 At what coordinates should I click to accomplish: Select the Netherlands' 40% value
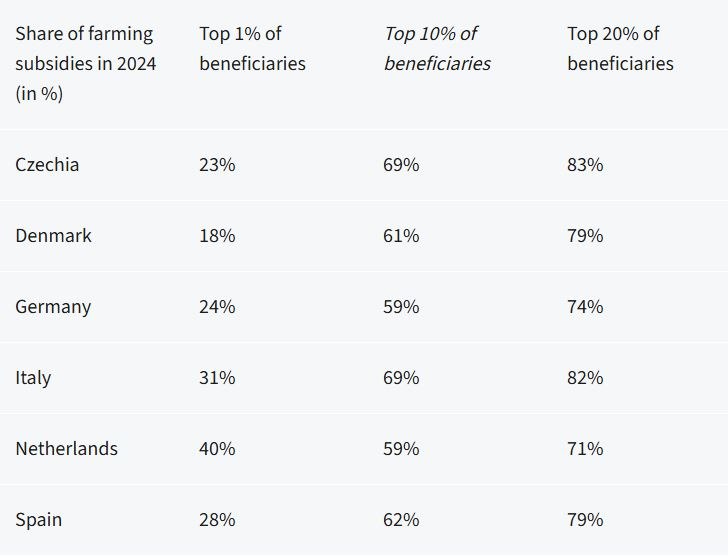point(217,449)
